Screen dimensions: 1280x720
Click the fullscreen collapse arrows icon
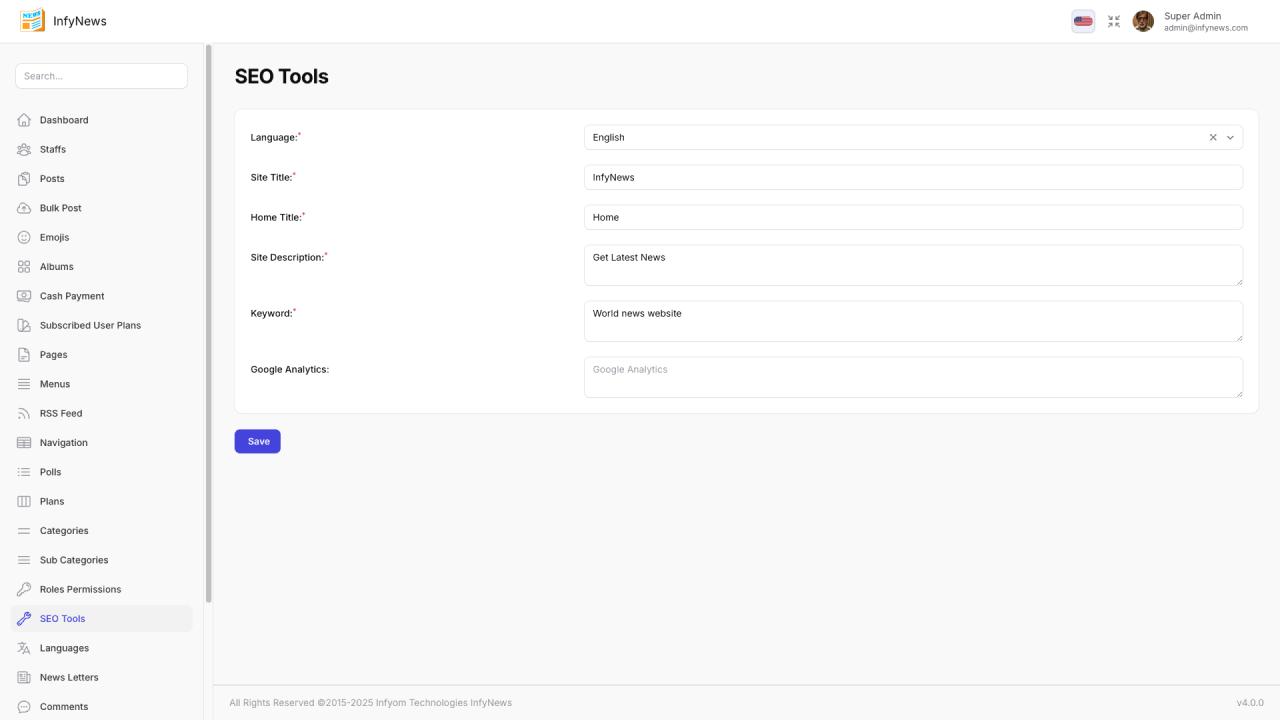pyautogui.click(x=1114, y=21)
